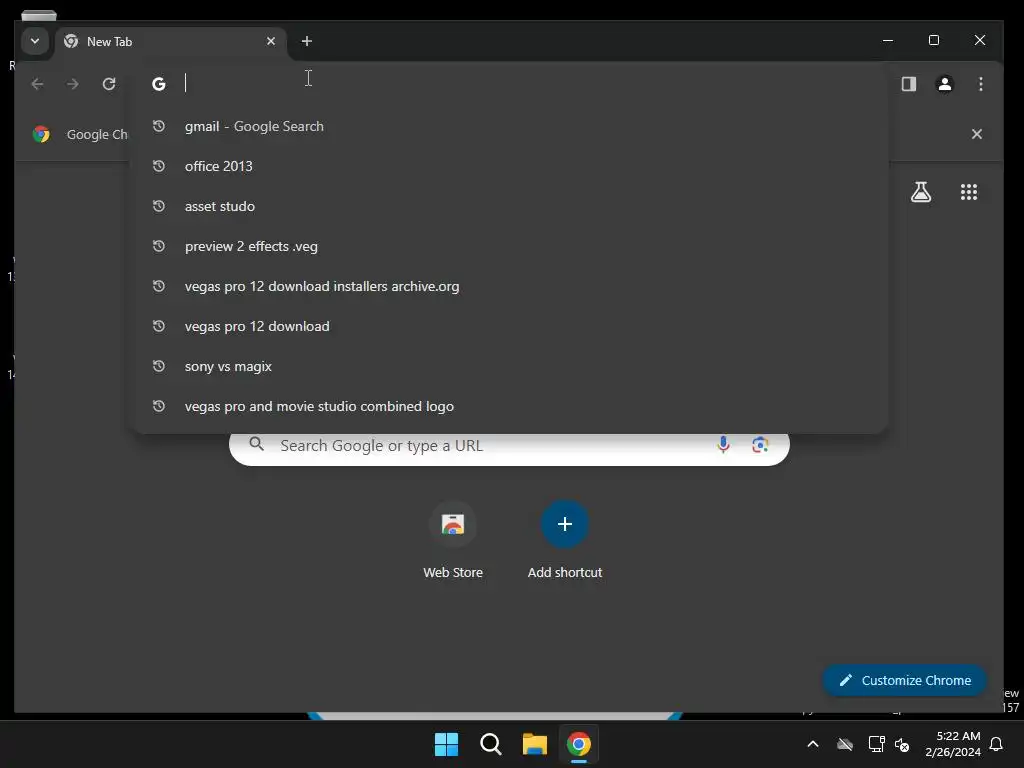Choose the 'vegas pro 12 download' suggestion
This screenshot has height=768, width=1024.
(x=509, y=326)
